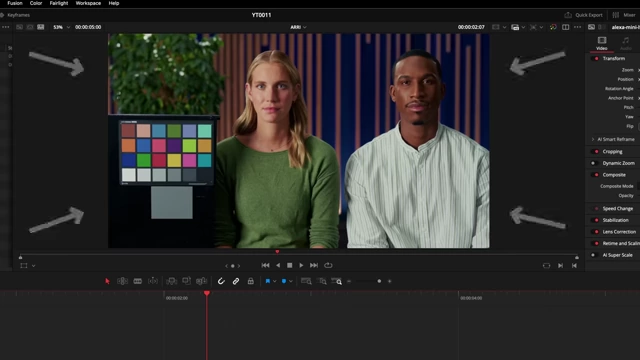Choose the Blade edit mode tool
The width and height of the screenshot is (640, 360).
(138, 281)
